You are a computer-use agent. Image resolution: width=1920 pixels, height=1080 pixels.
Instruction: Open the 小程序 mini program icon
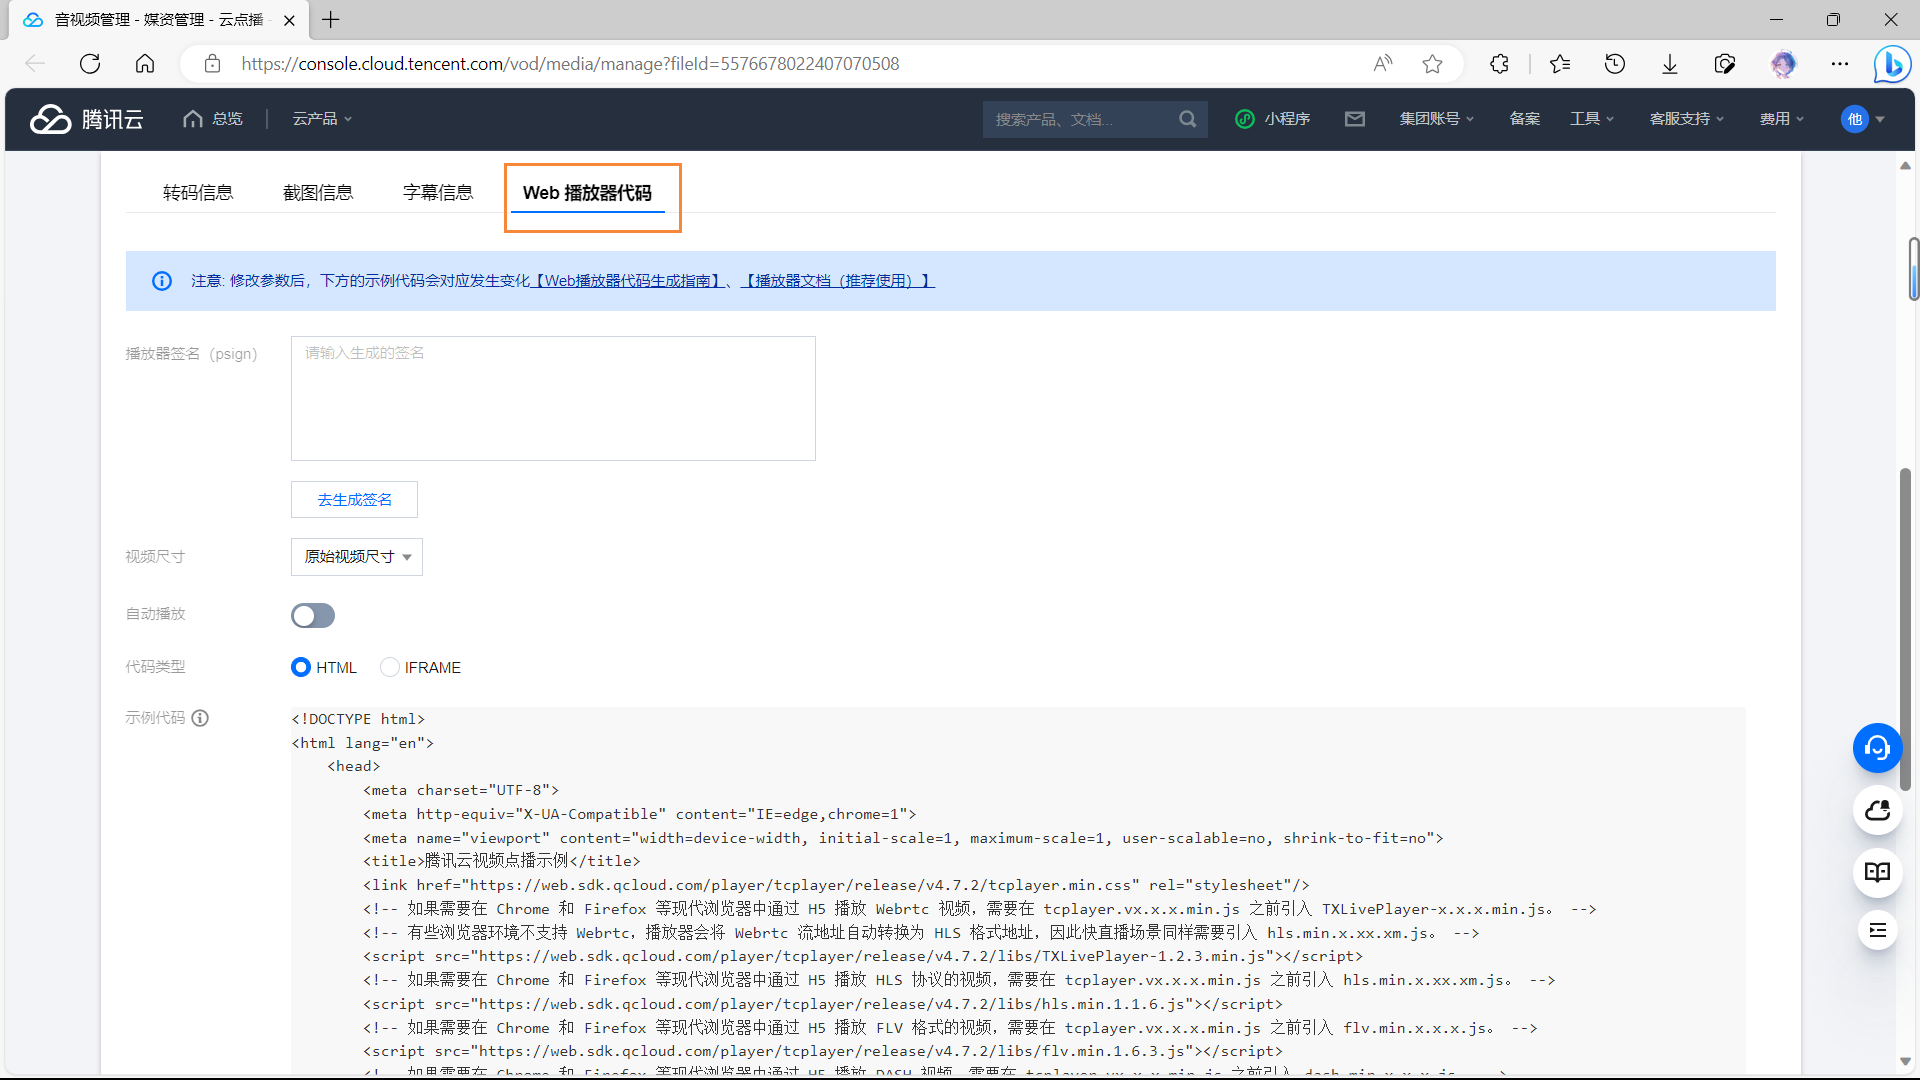1272,119
